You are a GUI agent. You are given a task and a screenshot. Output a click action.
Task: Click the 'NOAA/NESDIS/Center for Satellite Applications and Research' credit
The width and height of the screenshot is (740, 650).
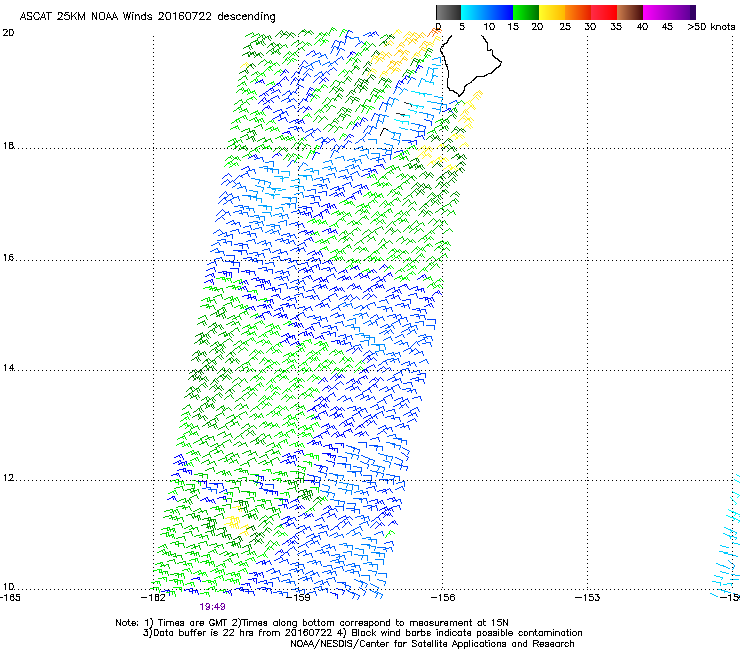click(432, 644)
